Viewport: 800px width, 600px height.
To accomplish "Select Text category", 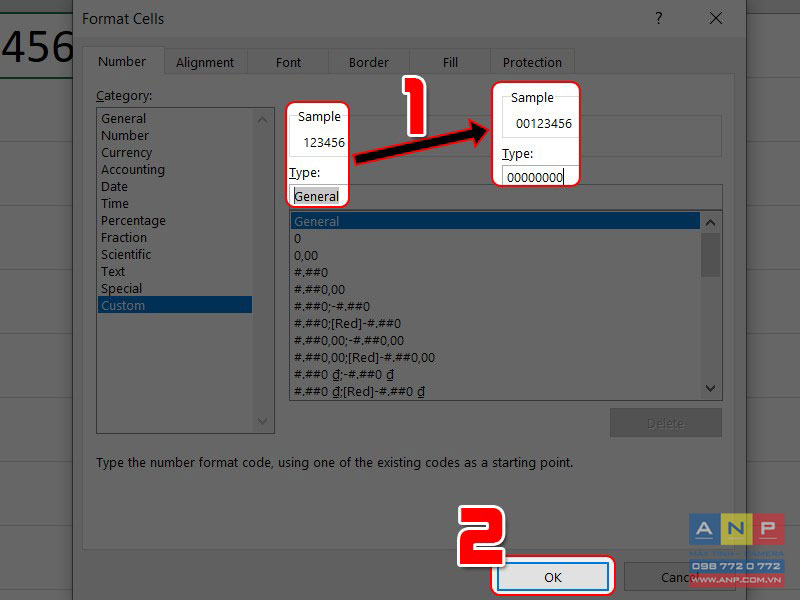I will pyautogui.click(x=174, y=271).
